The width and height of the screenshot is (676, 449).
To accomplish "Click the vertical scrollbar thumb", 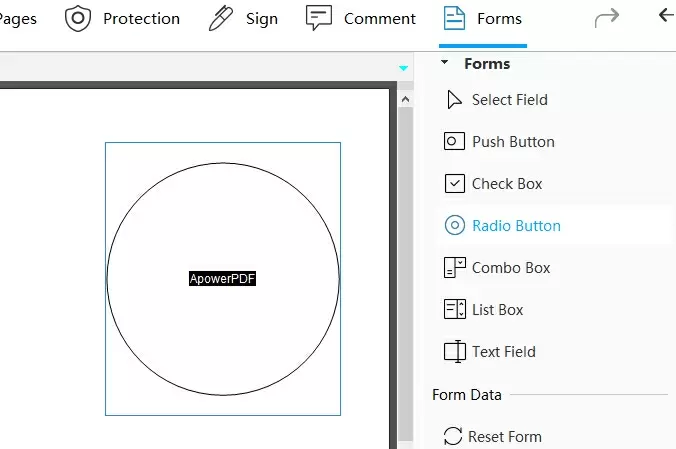I will (405, 273).
